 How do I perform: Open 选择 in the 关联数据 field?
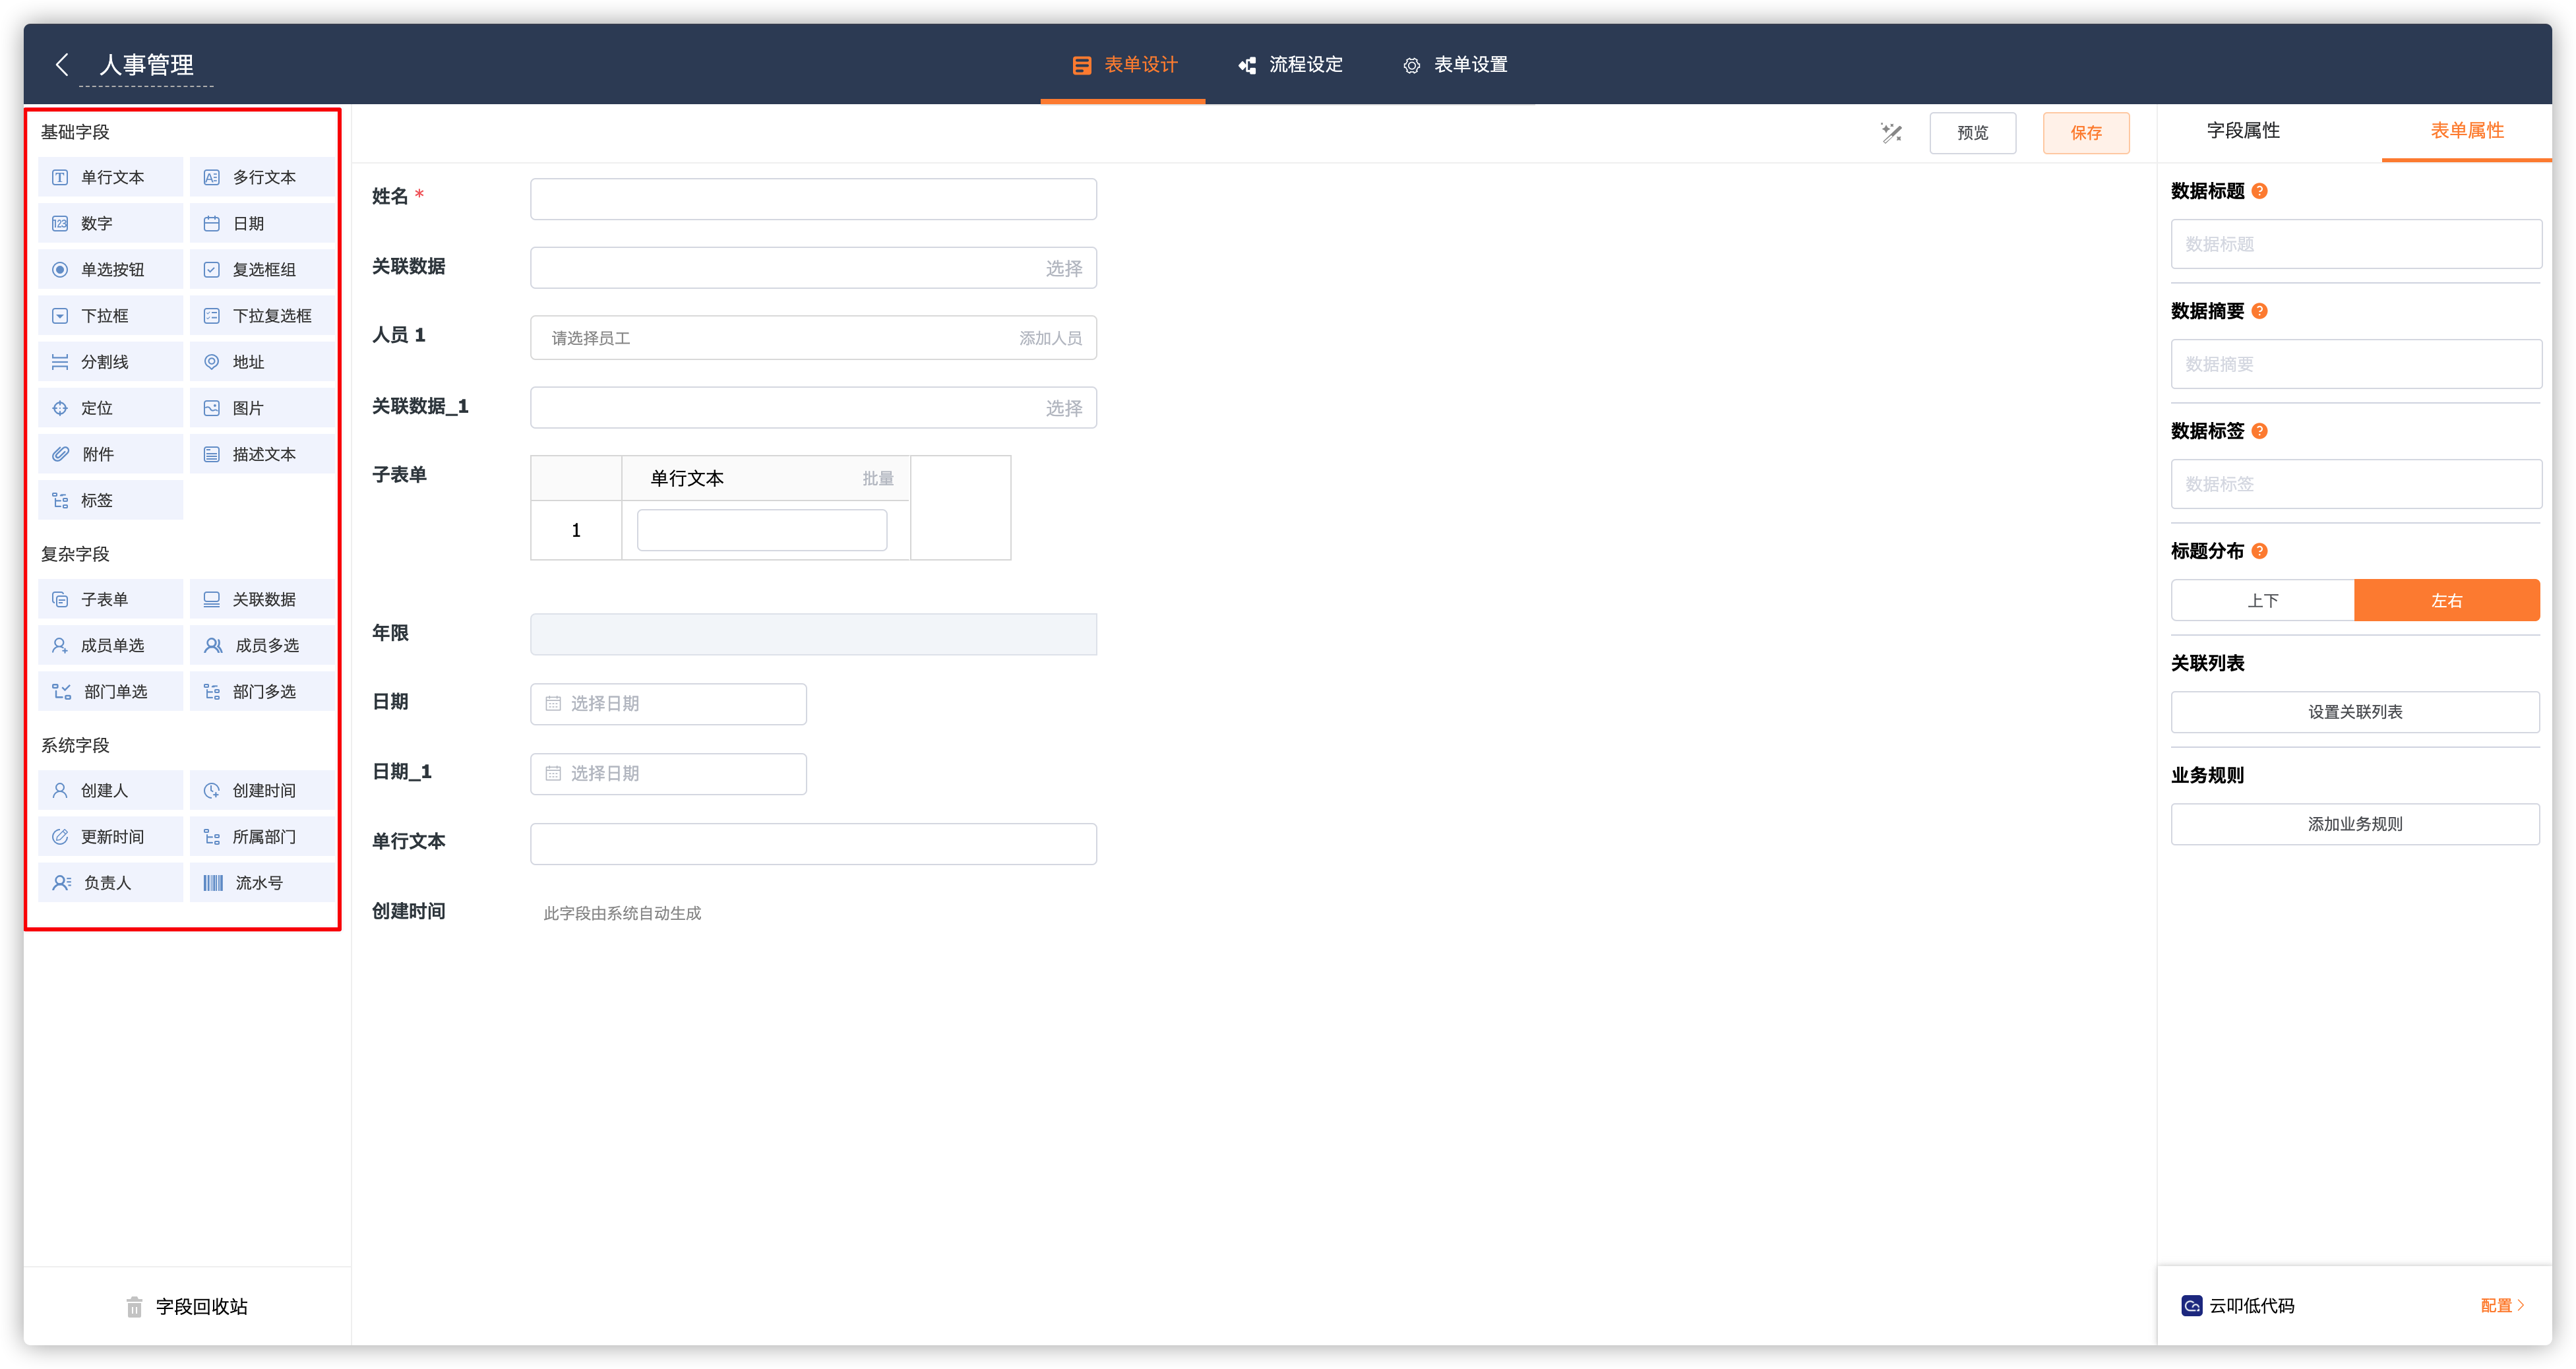tap(1063, 269)
